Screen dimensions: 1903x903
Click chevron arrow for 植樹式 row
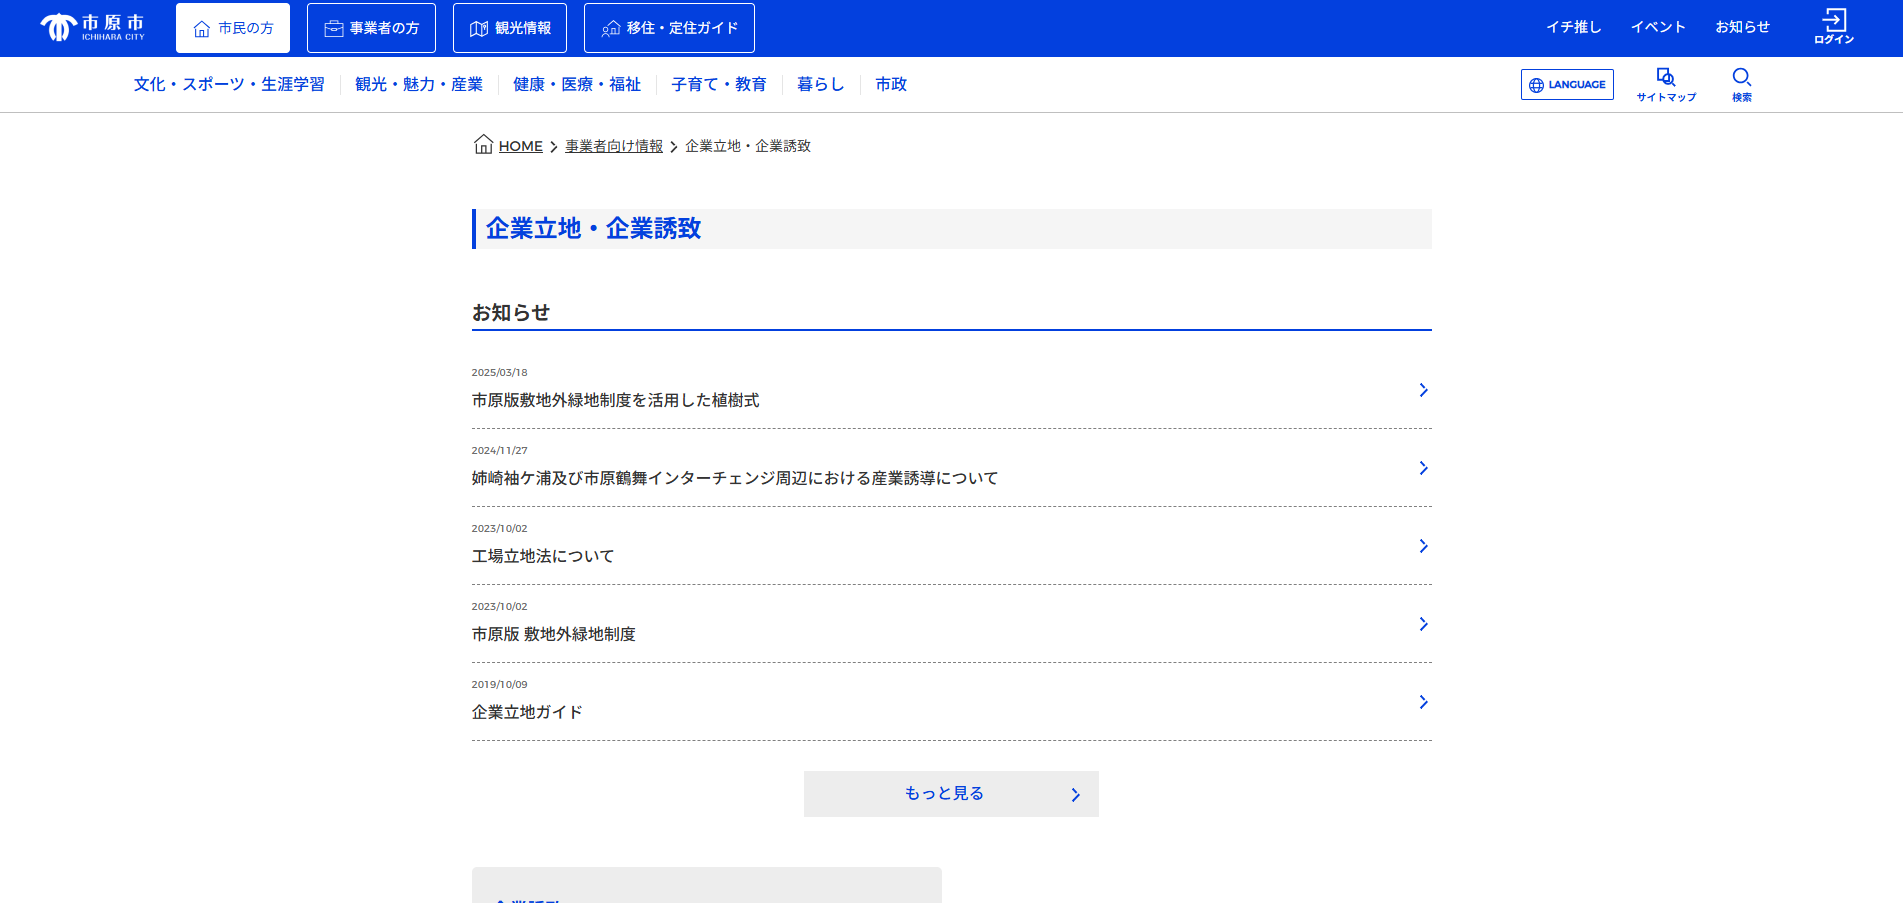(1423, 390)
